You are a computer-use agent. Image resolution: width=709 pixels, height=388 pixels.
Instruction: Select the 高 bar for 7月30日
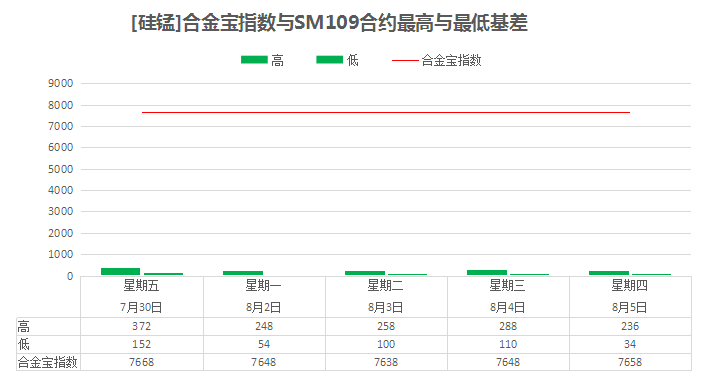[x=120, y=271]
